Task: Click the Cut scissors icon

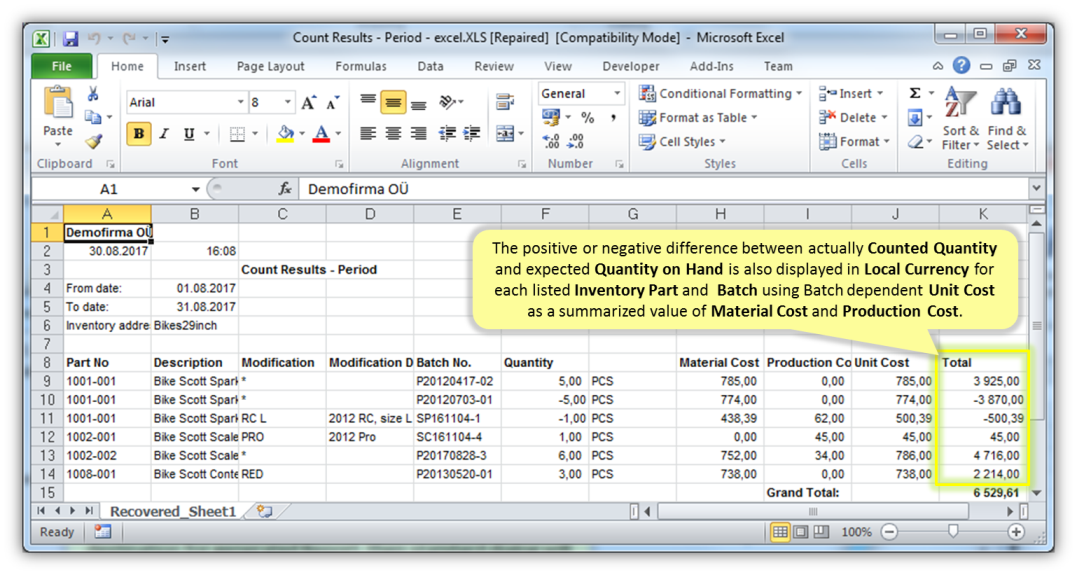Action: pyautogui.click(x=93, y=94)
